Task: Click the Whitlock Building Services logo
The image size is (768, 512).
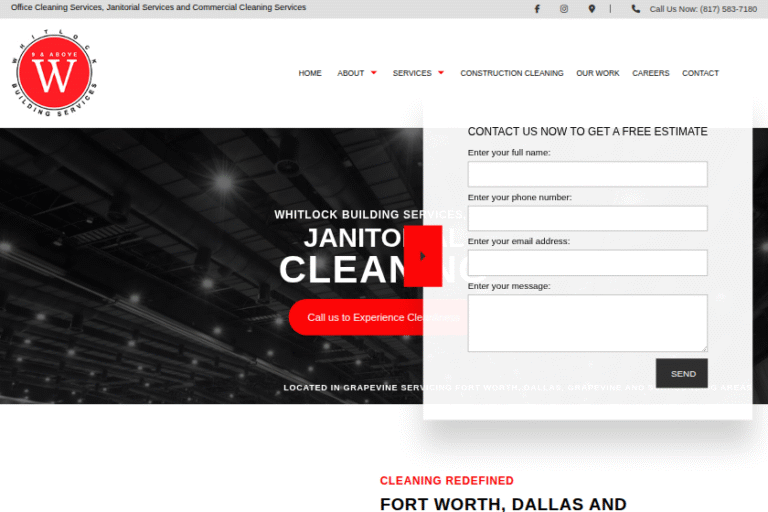Action: (x=56, y=73)
